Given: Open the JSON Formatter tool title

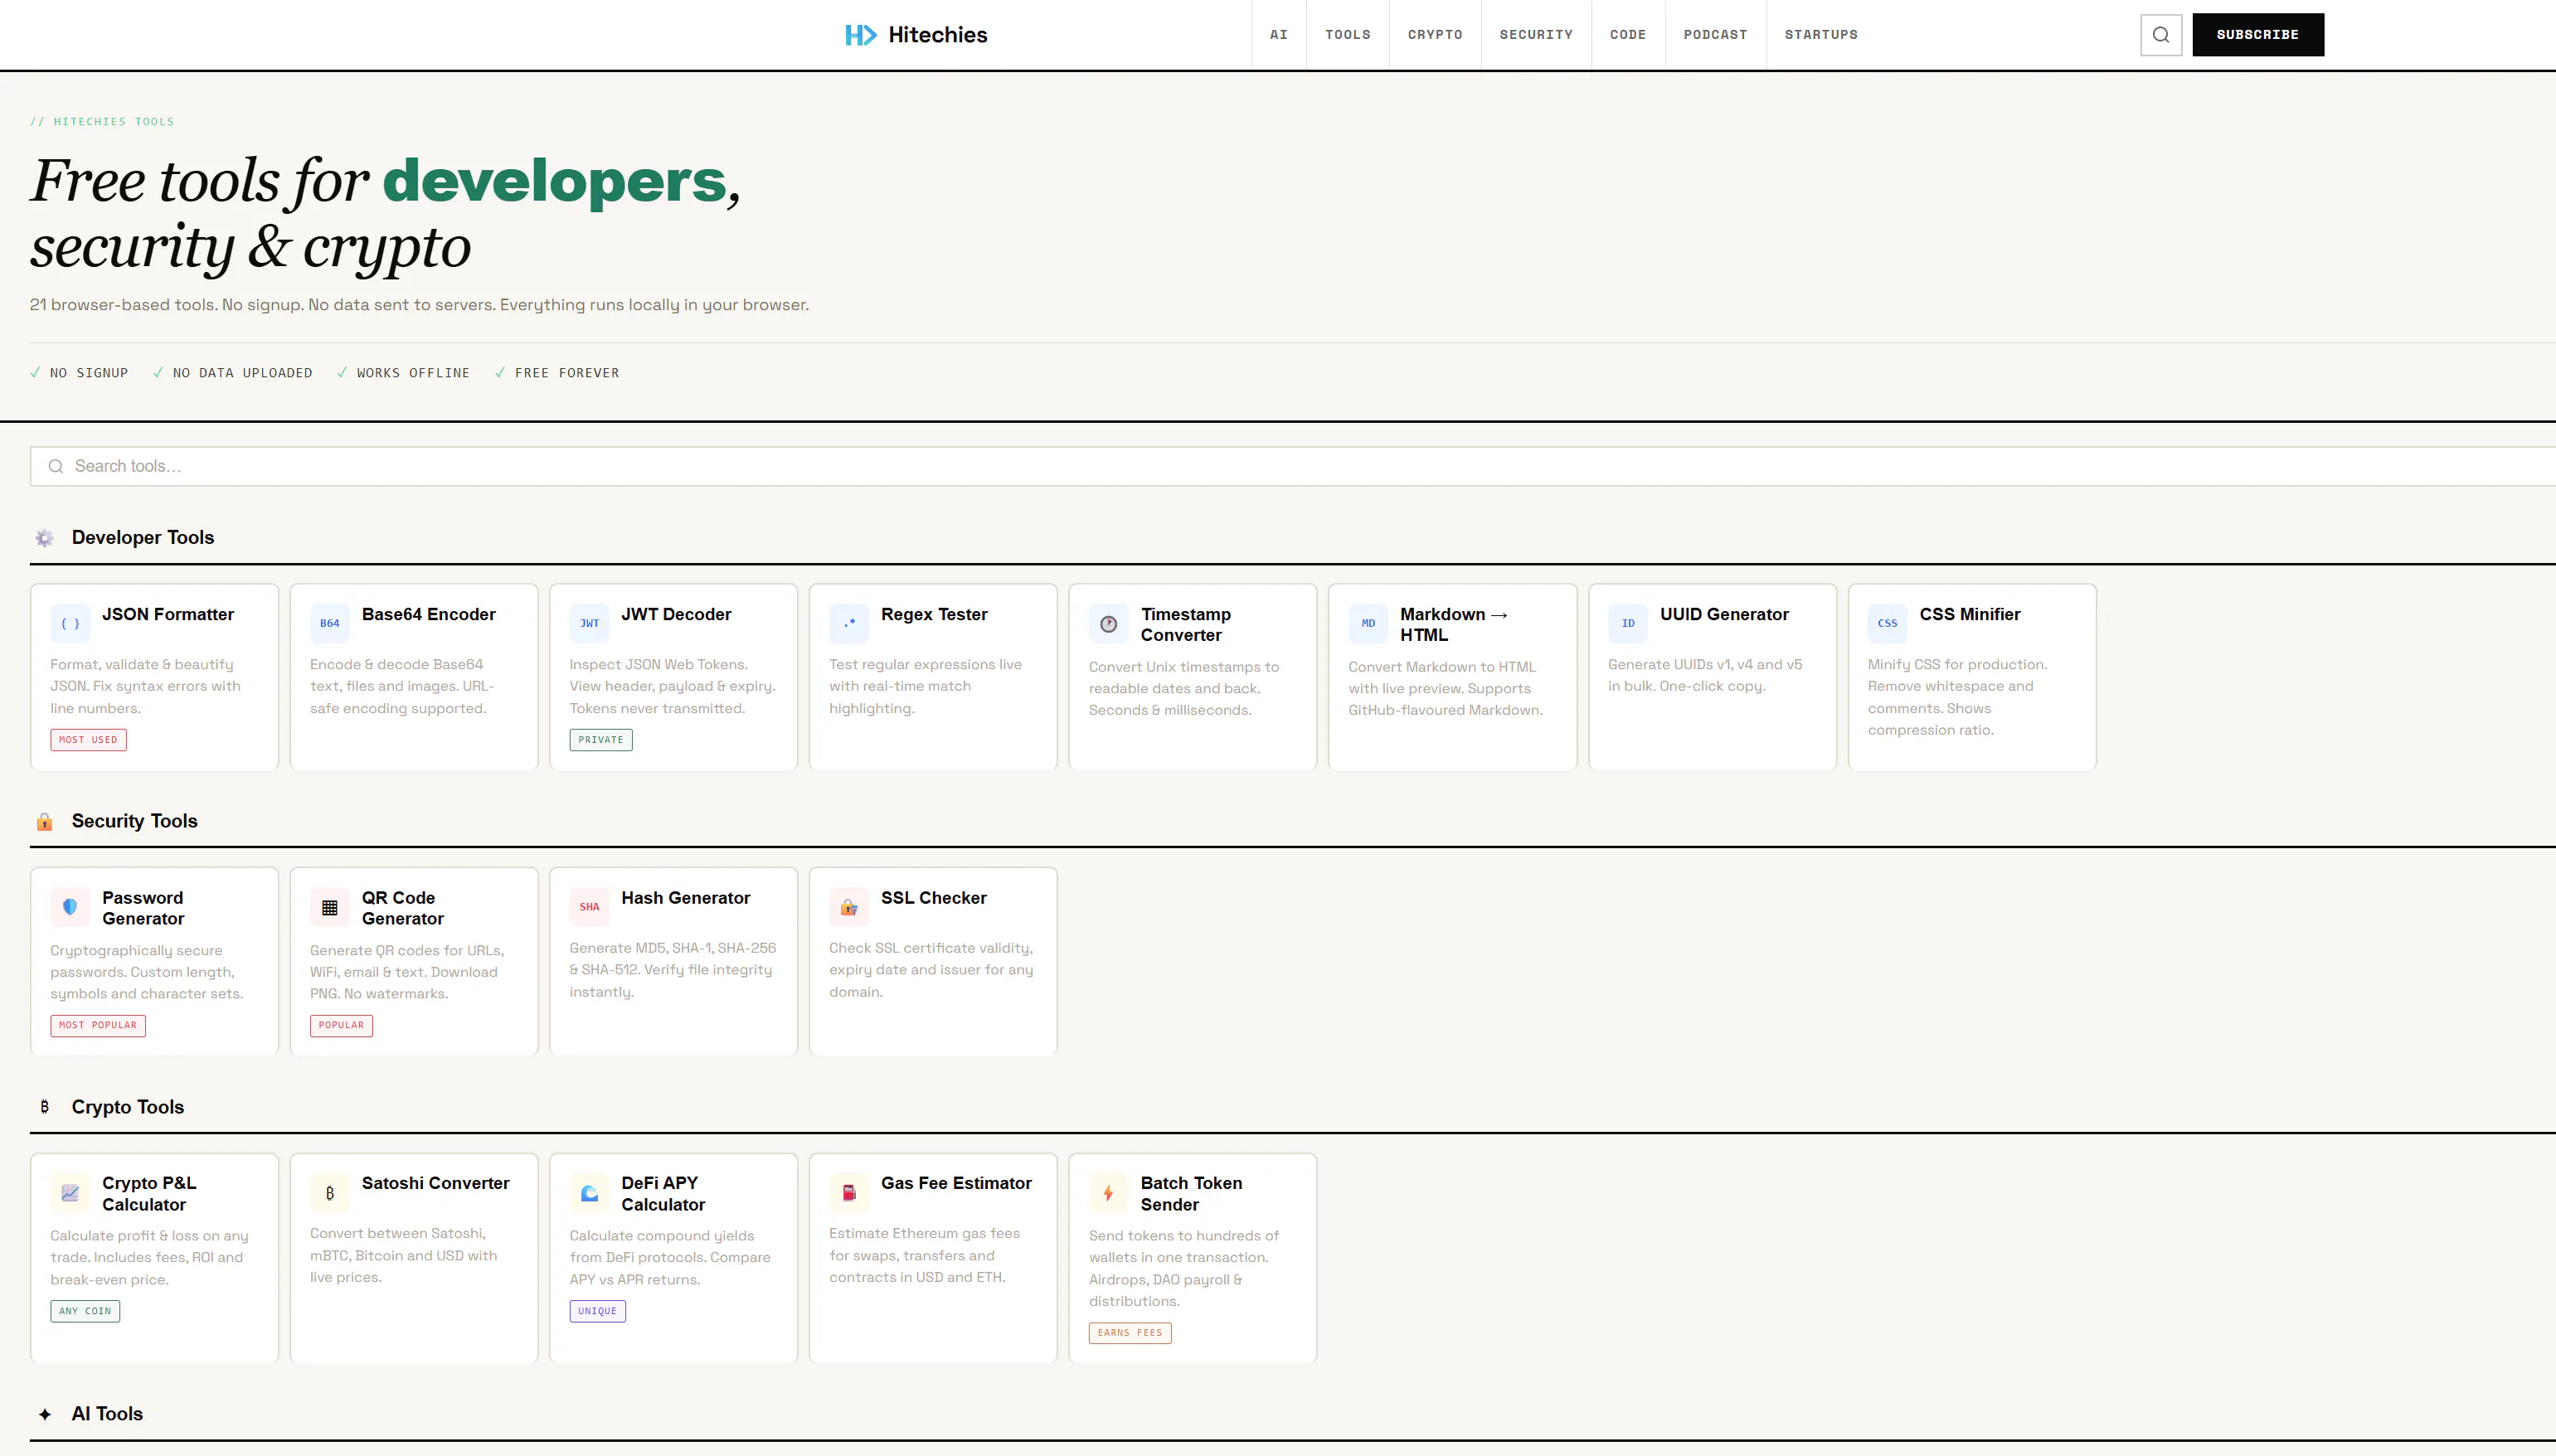Looking at the screenshot, I should click(168, 614).
